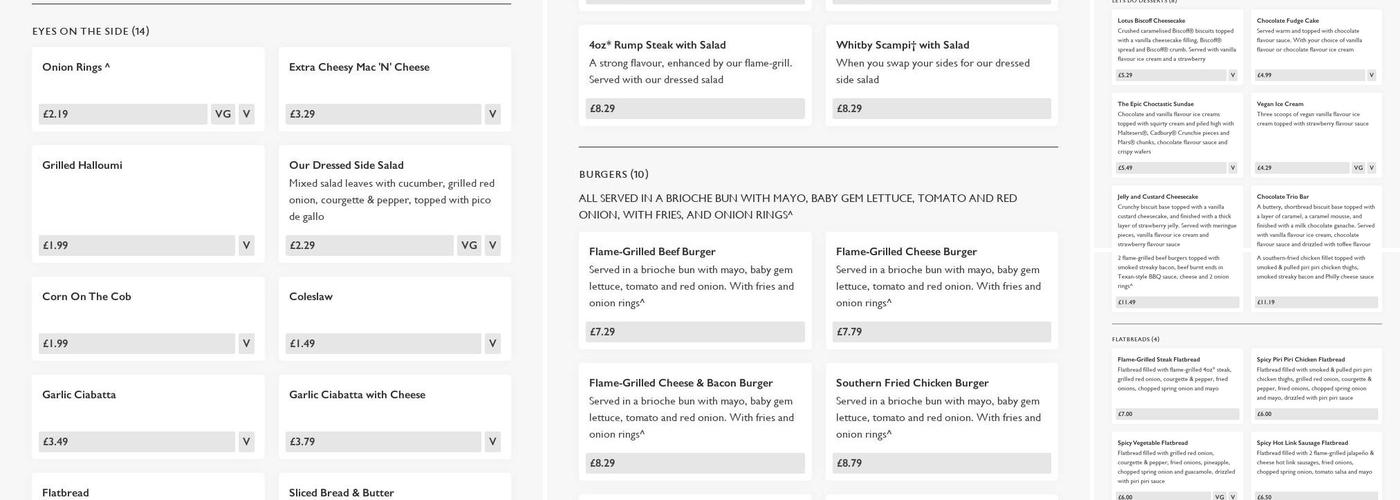Click the V badge on Extra Cheesy Mac 'N' Cheese
This screenshot has width=1400, height=500.
point(492,114)
